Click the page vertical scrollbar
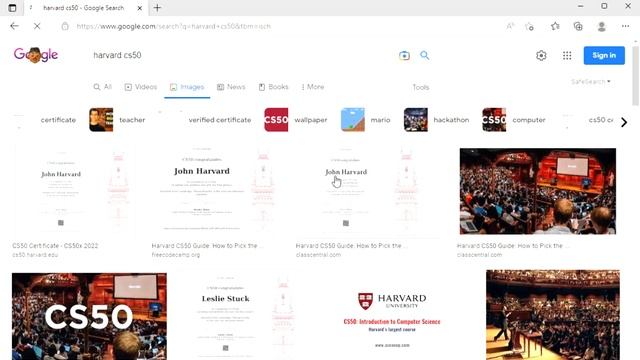Screen dimensions: 640x360 coord(636,76)
